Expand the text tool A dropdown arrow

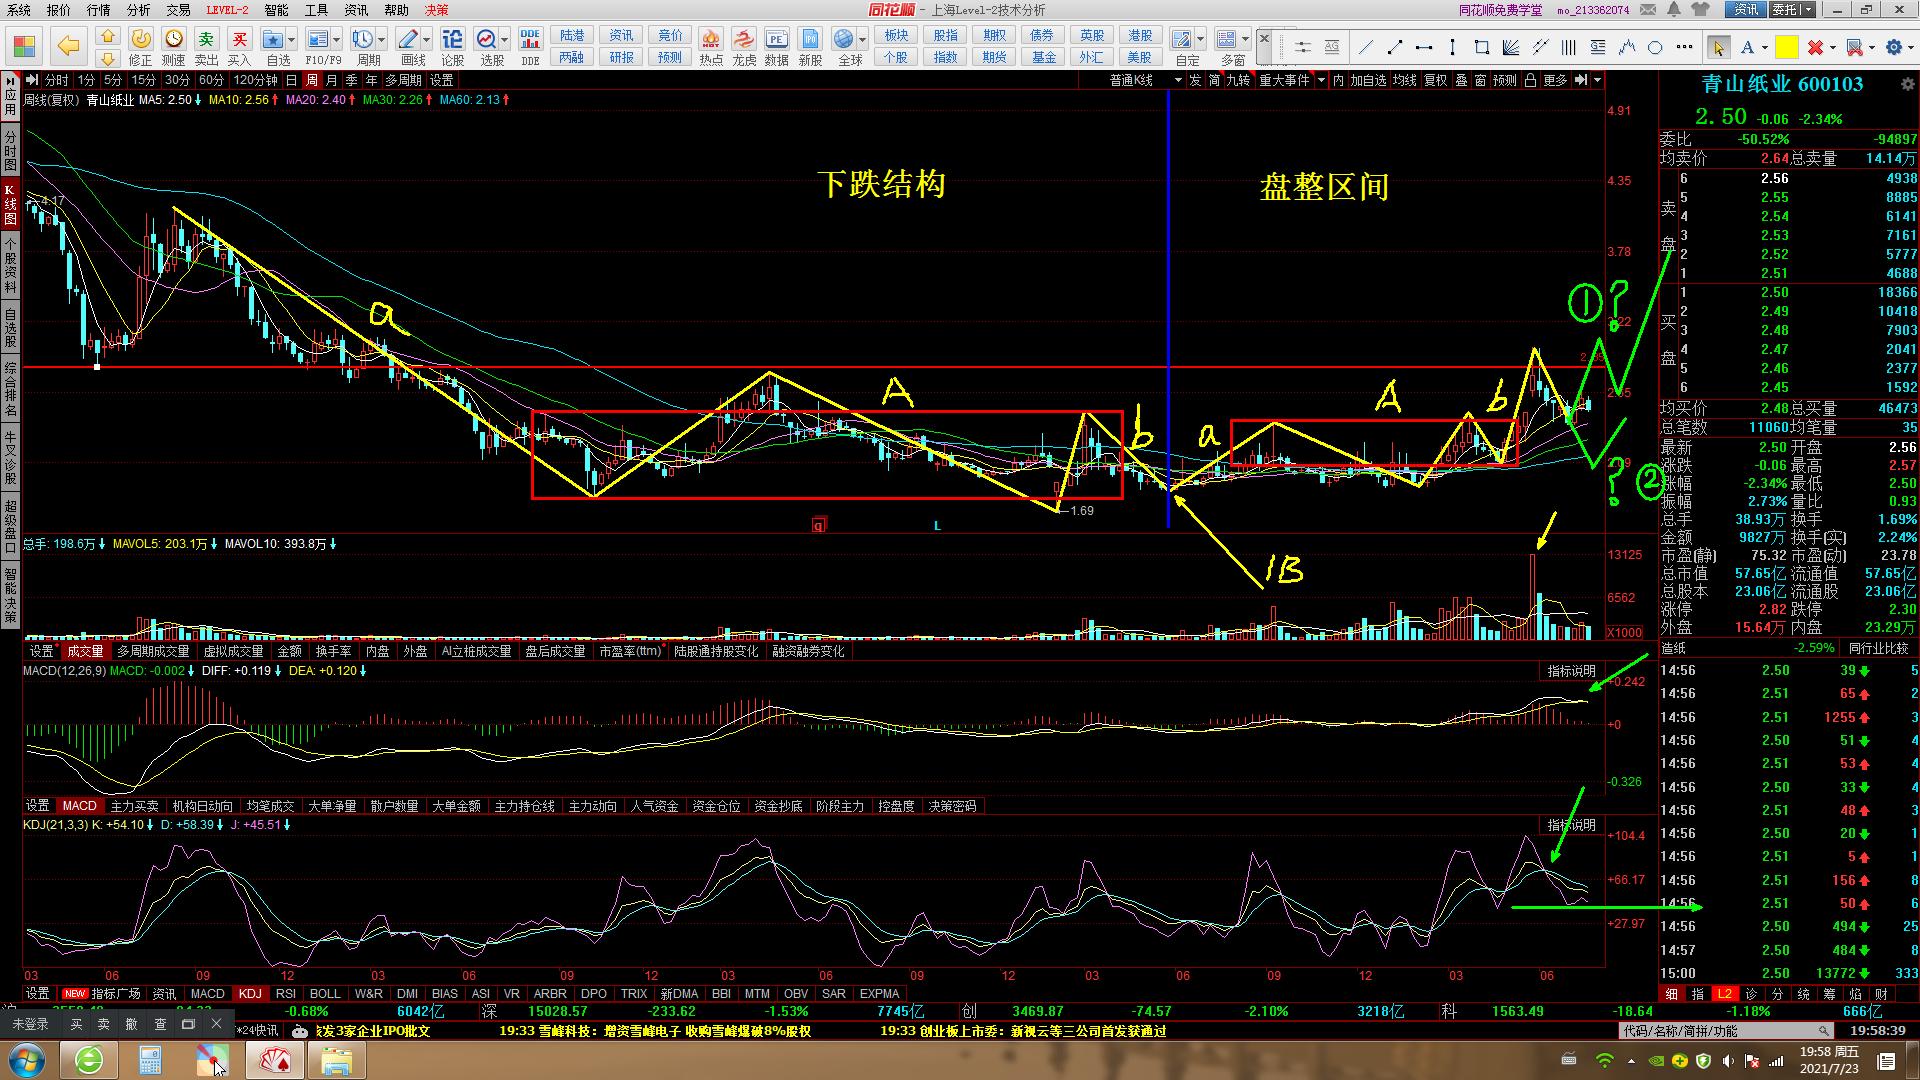click(x=1764, y=47)
